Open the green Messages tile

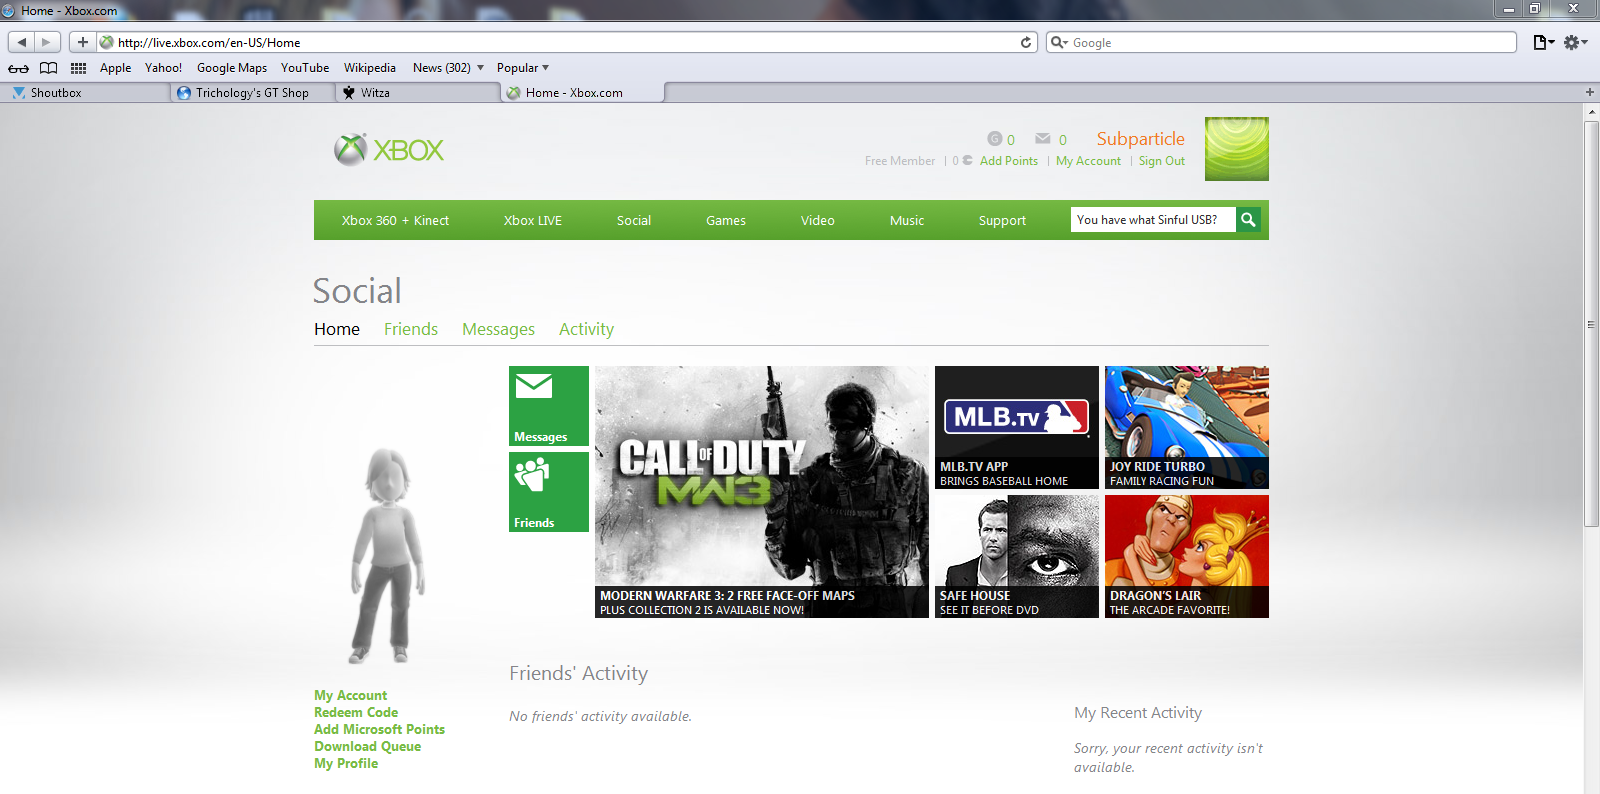(x=549, y=406)
